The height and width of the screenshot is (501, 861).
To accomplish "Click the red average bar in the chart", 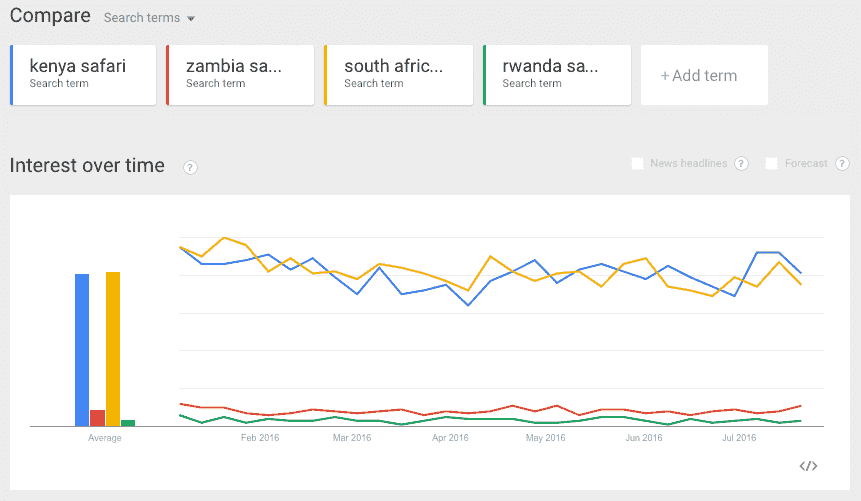I will pyautogui.click(x=97, y=418).
